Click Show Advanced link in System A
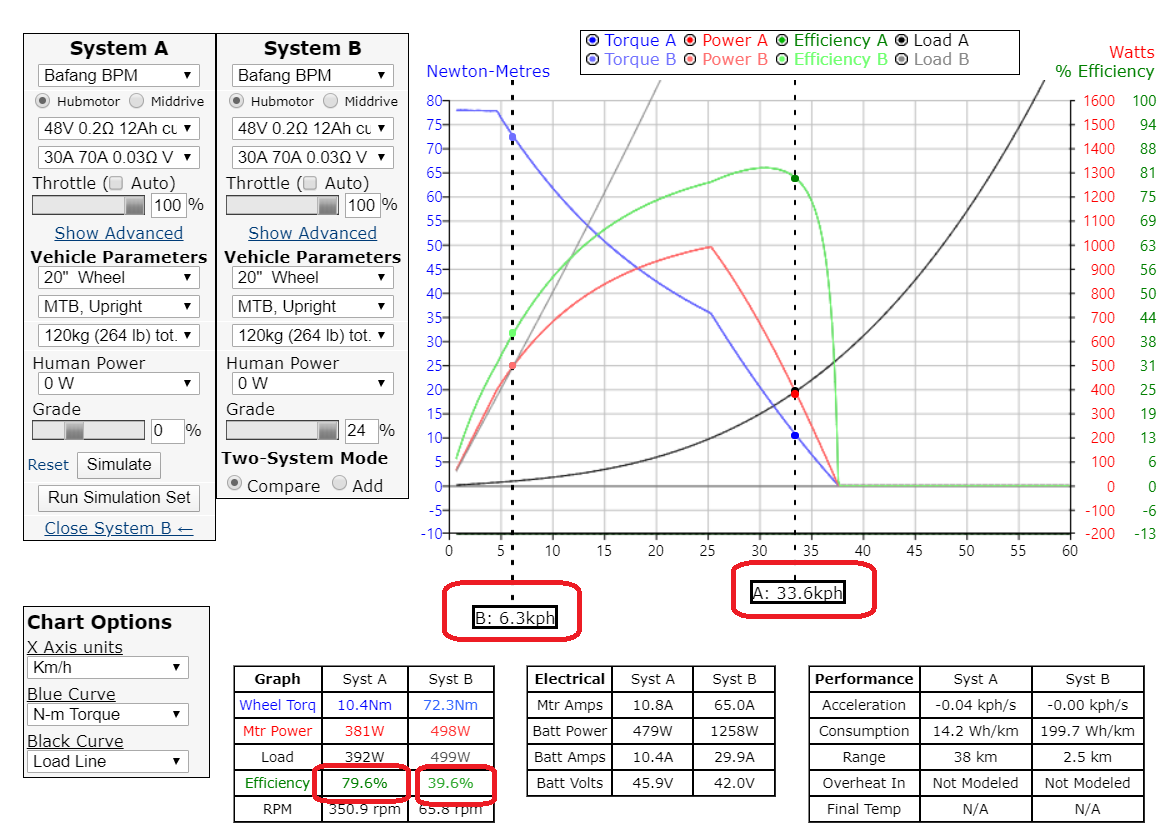Image resolution: width=1168 pixels, height=830 pixels. pos(118,233)
